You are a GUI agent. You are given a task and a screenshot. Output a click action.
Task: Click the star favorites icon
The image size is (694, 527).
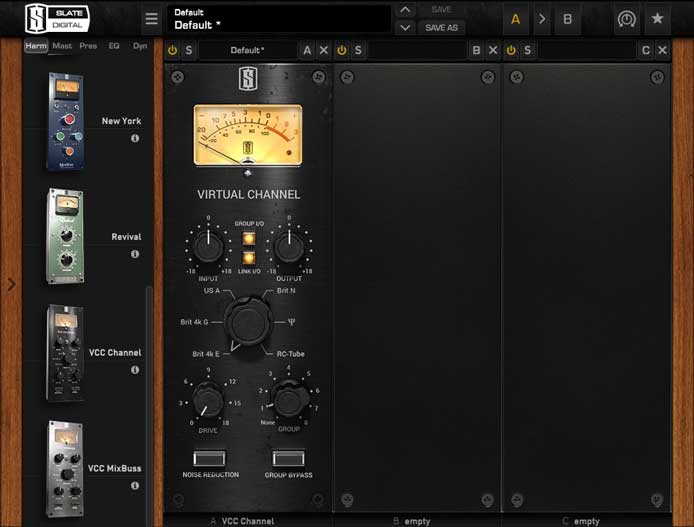point(657,19)
